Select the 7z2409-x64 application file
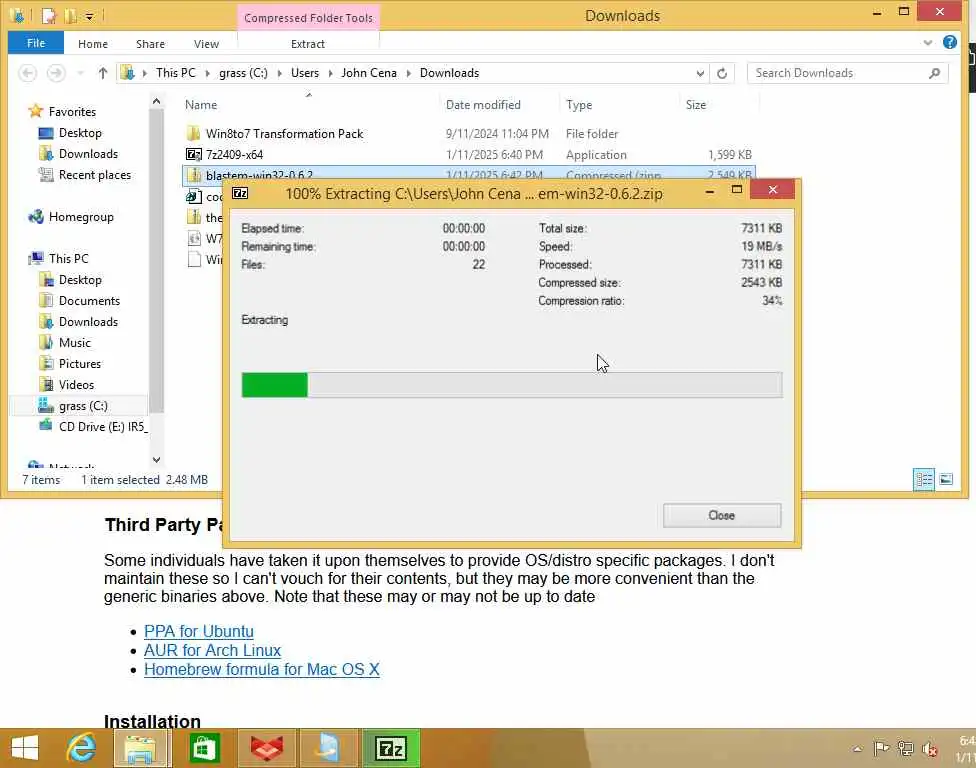This screenshot has height=768, width=976. pyautogui.click(x=234, y=154)
